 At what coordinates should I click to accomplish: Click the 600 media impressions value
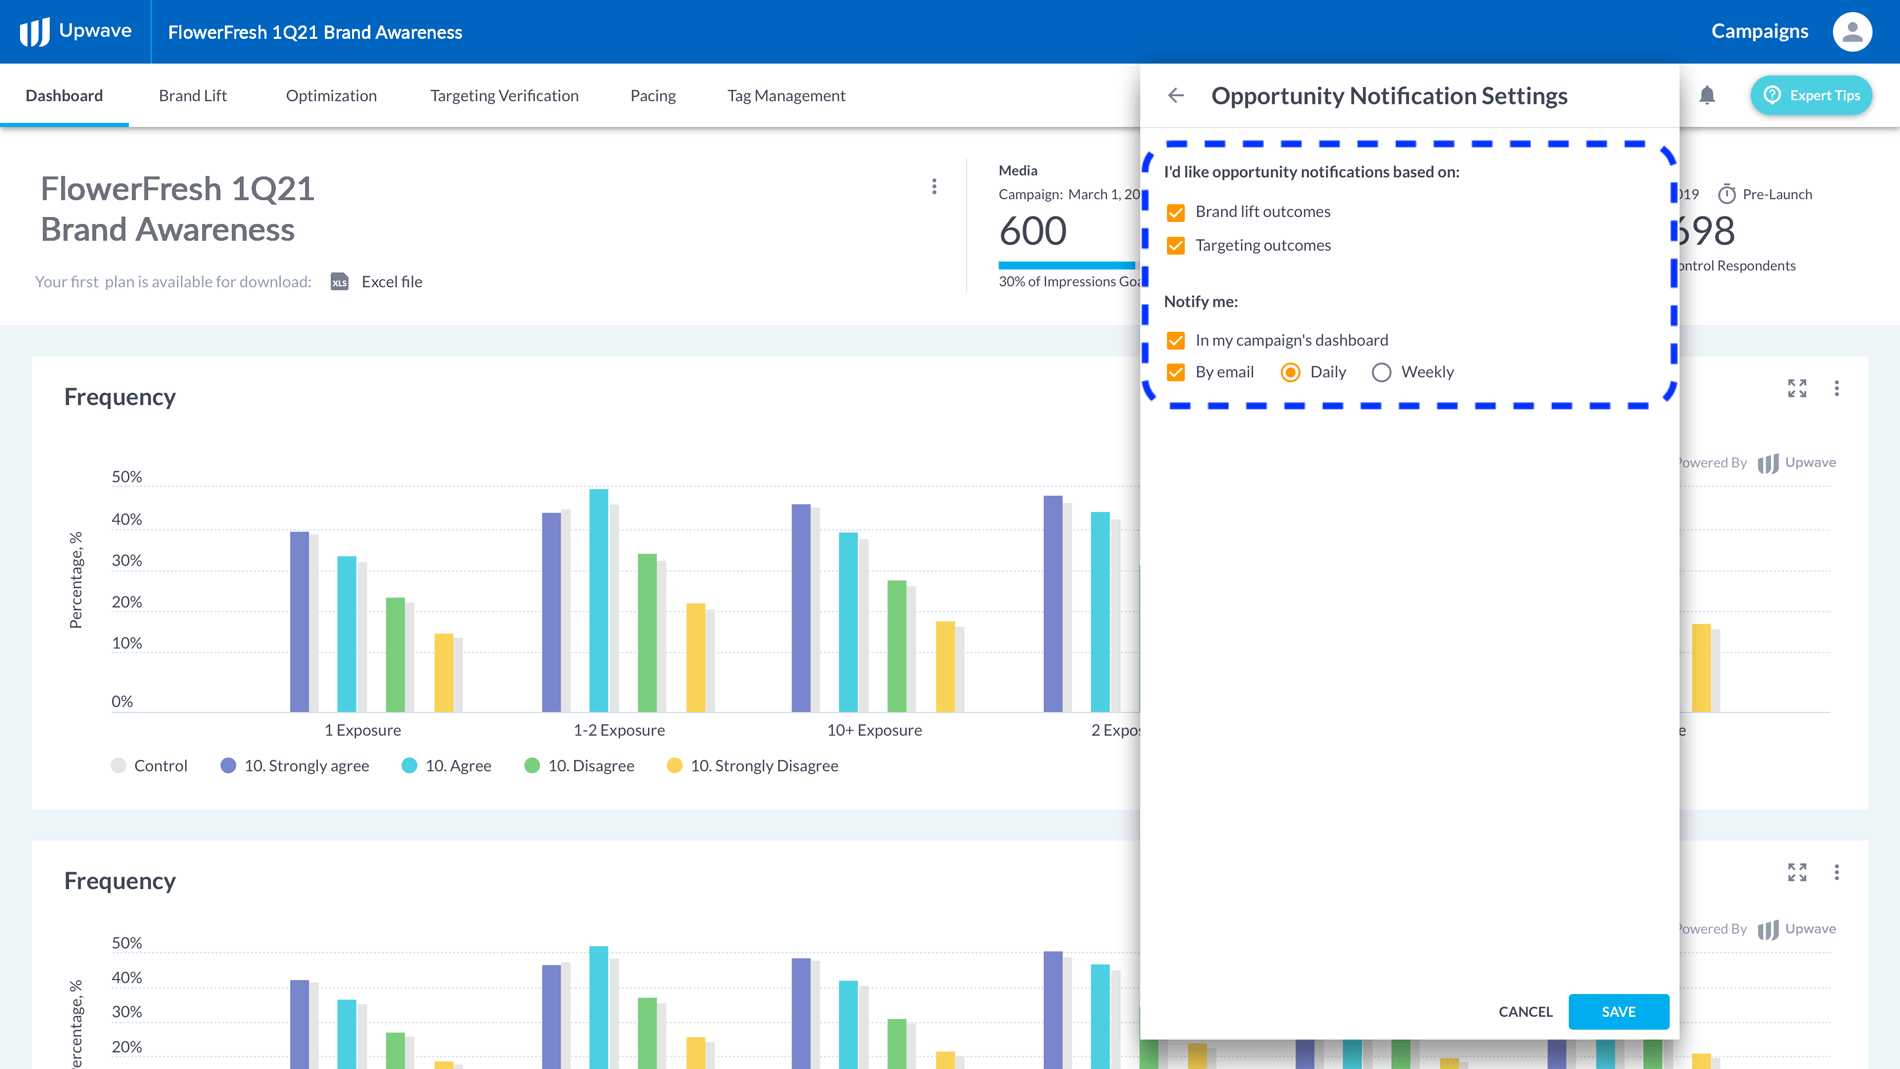coord(1033,231)
